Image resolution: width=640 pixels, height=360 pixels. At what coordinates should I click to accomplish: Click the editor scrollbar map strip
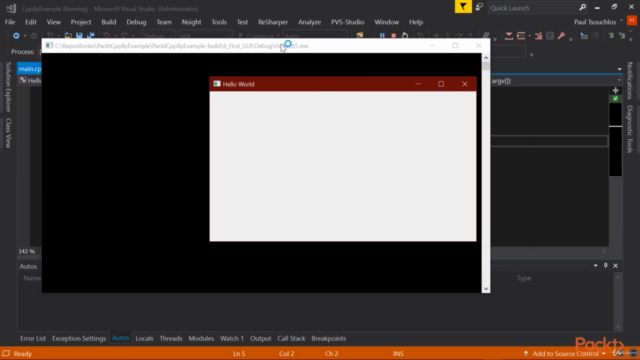pos(616,140)
